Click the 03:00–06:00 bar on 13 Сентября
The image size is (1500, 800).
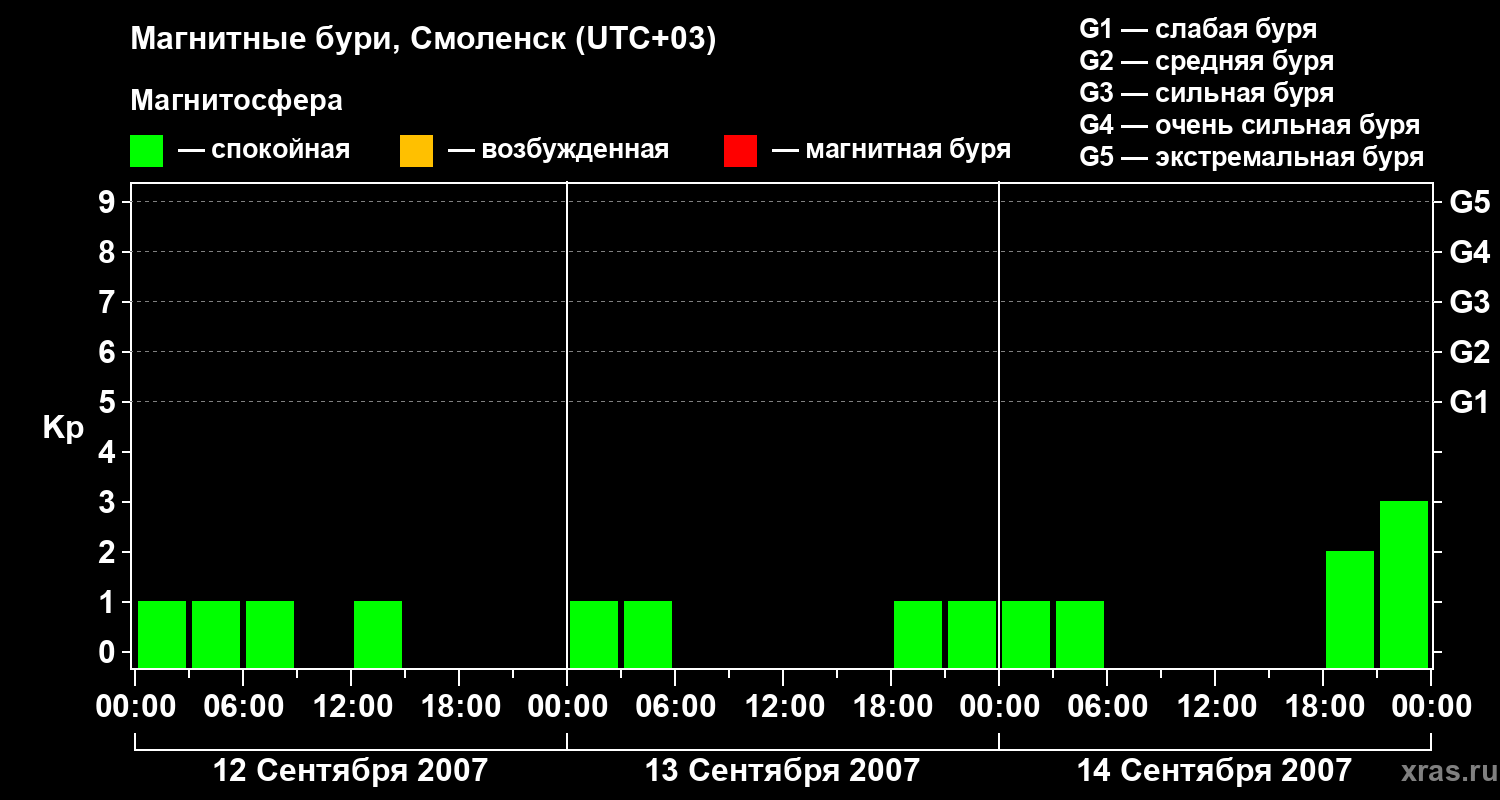[648, 634]
